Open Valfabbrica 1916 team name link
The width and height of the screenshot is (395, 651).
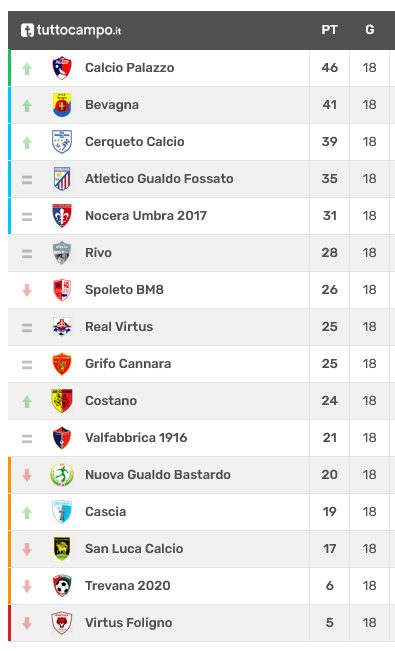pos(136,437)
